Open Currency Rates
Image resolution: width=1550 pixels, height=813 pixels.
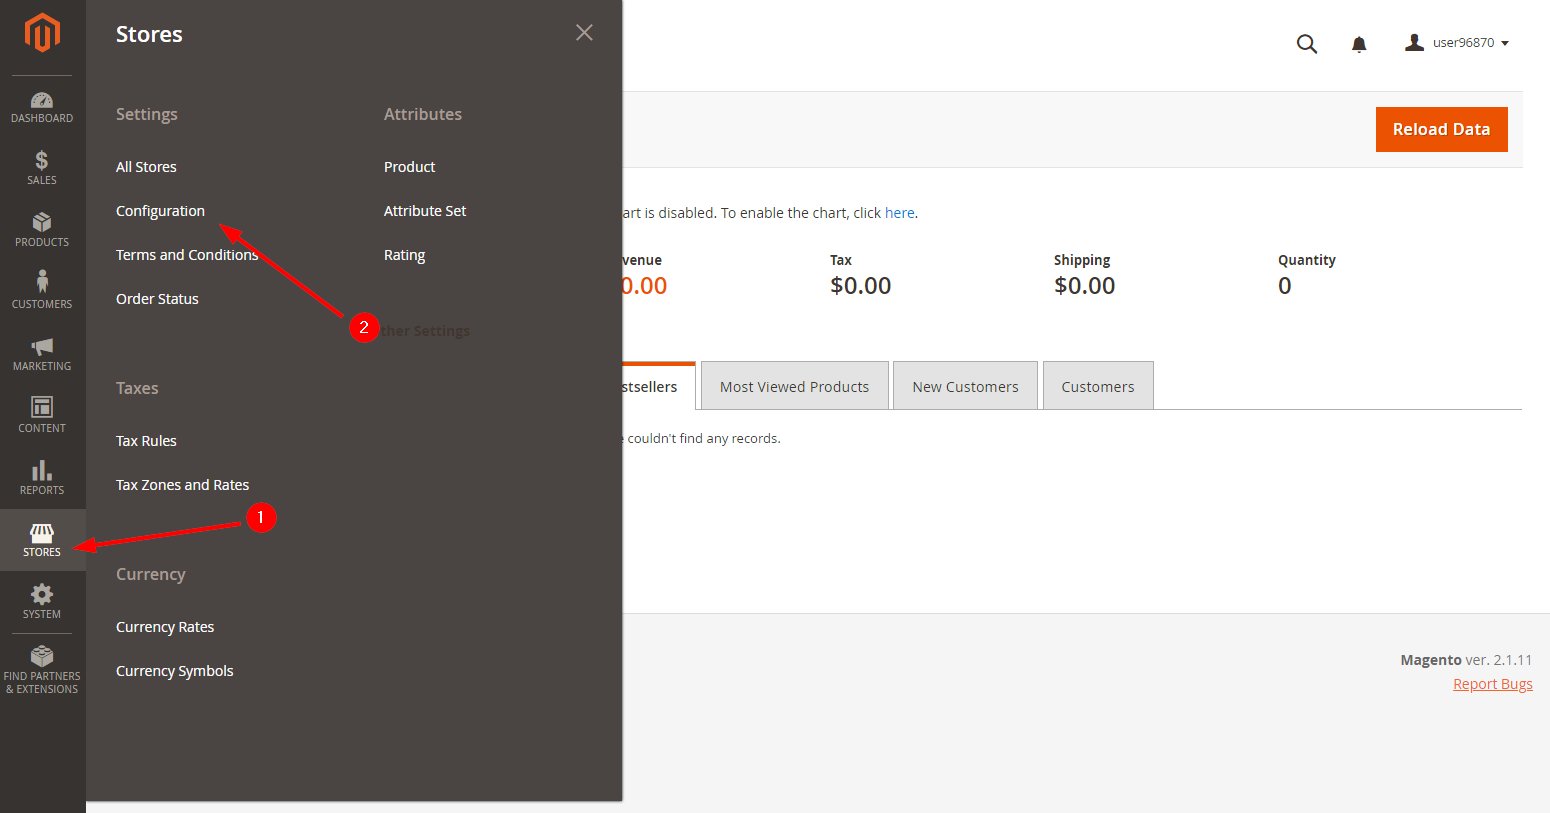165,627
